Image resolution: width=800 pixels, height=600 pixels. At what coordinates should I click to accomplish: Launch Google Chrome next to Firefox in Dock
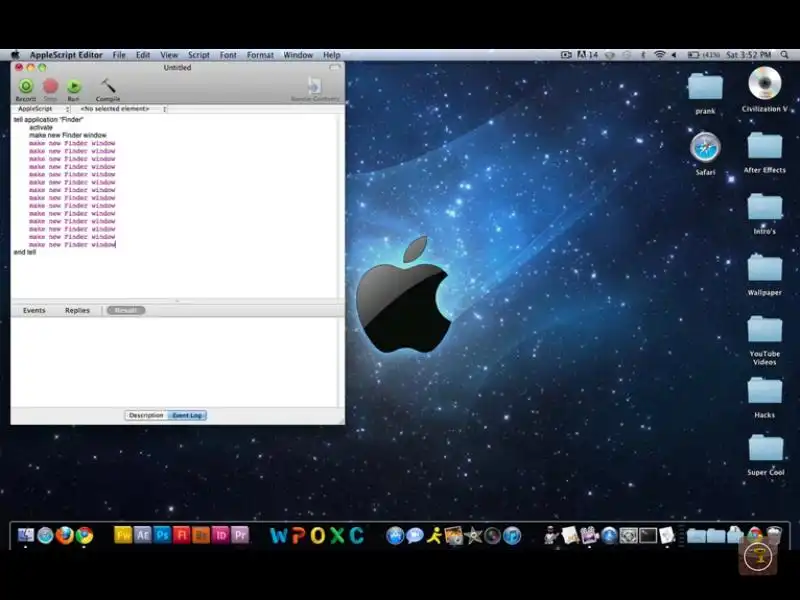tap(85, 535)
